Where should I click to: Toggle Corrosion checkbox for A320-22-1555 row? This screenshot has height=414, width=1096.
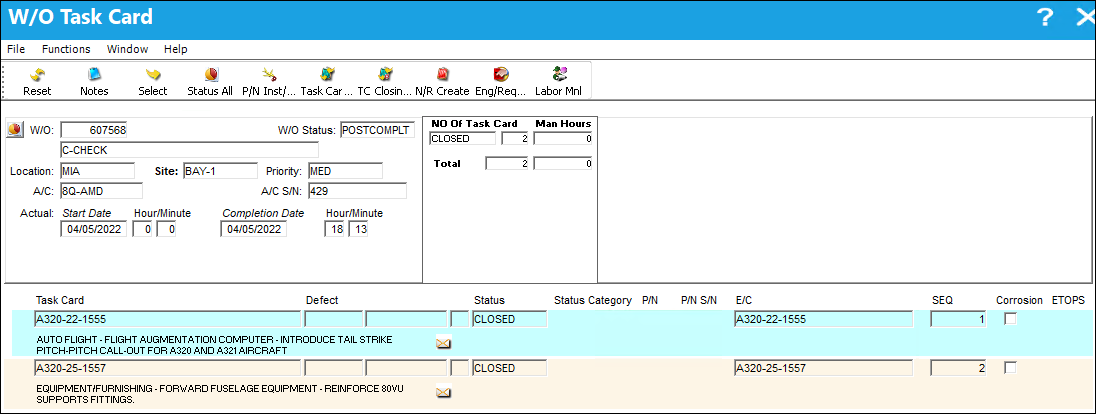click(1010, 319)
